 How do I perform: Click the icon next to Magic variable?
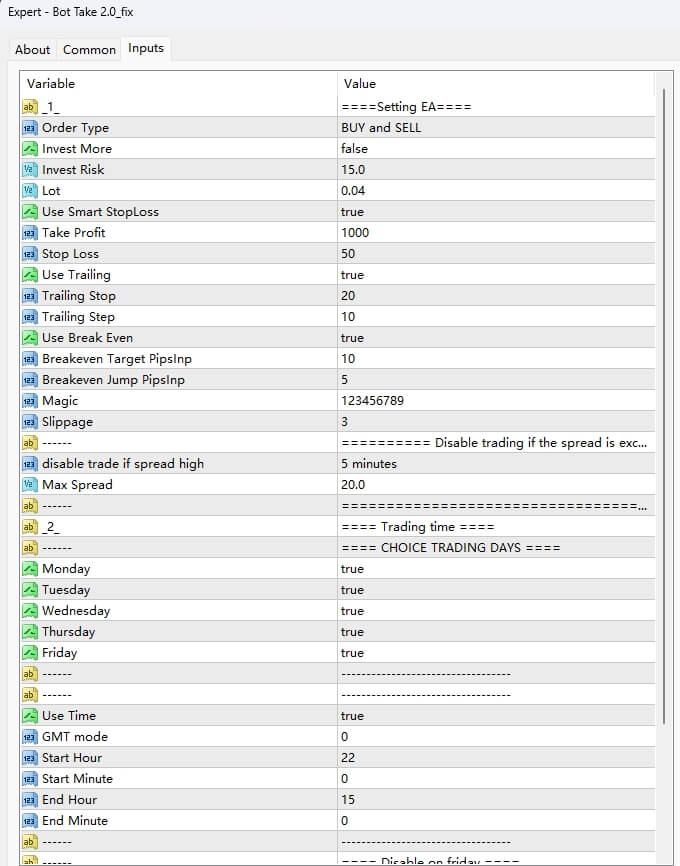tap(29, 401)
